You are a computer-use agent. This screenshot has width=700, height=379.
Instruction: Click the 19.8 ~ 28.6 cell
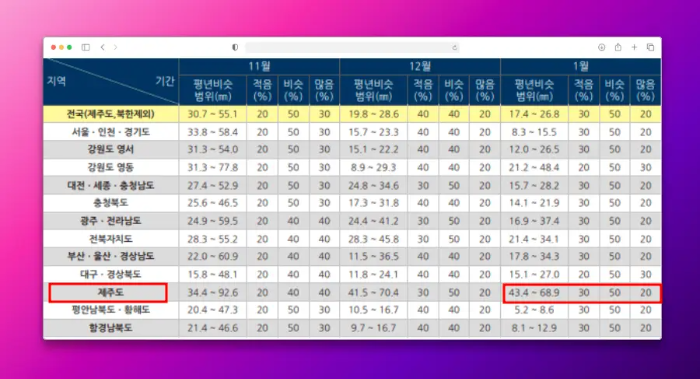point(374,114)
